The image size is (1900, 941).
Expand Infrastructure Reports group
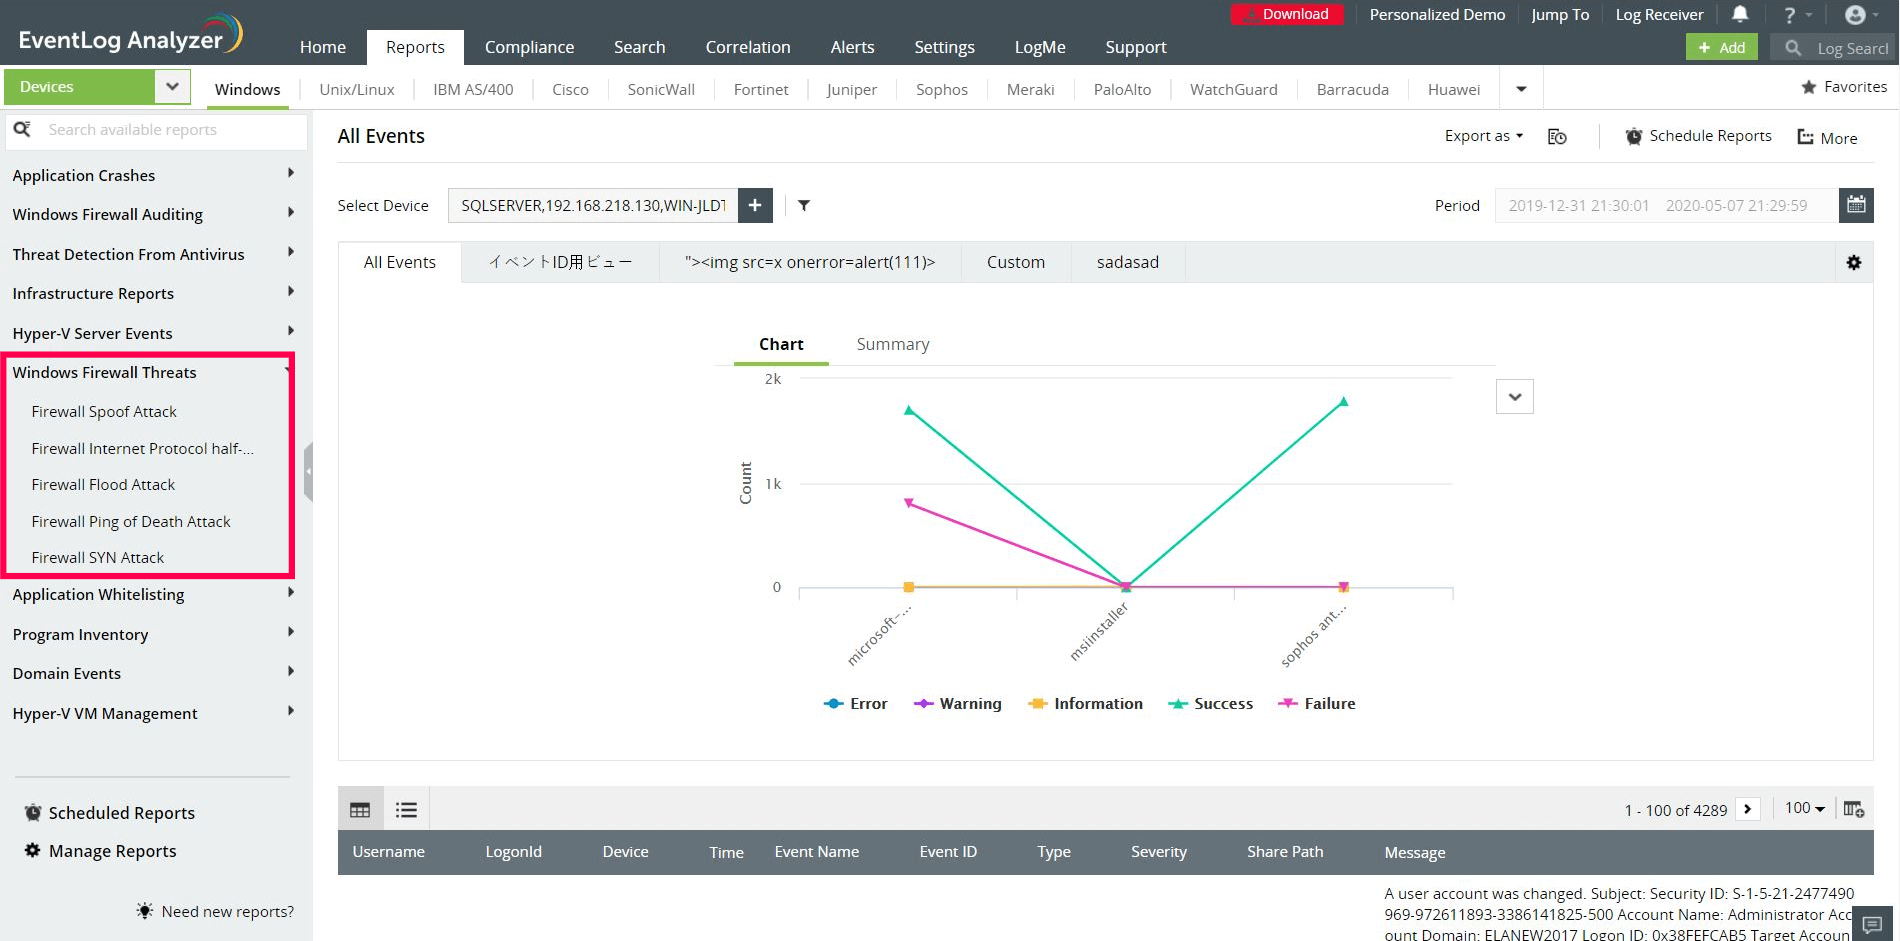[x=290, y=292]
